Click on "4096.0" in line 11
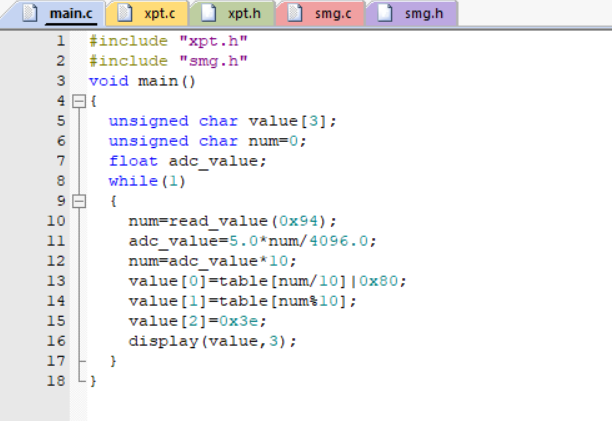 (x=338, y=241)
